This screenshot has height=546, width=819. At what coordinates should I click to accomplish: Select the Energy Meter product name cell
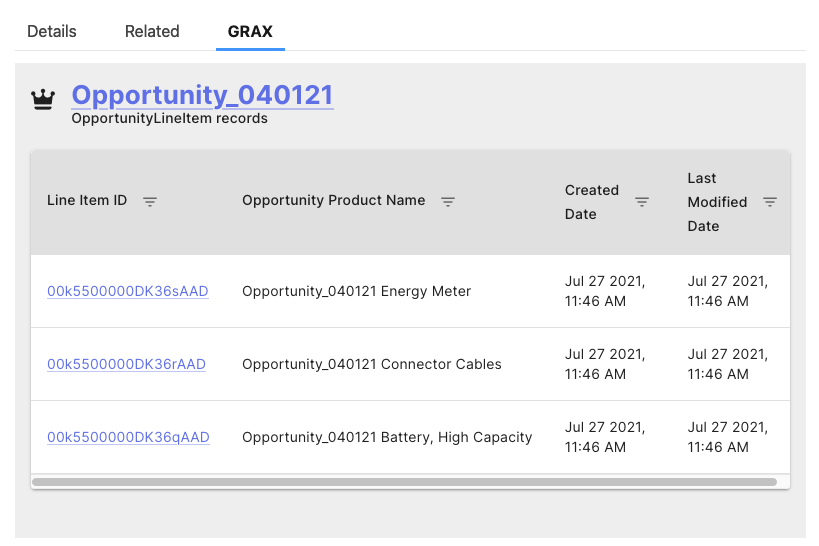[356, 291]
